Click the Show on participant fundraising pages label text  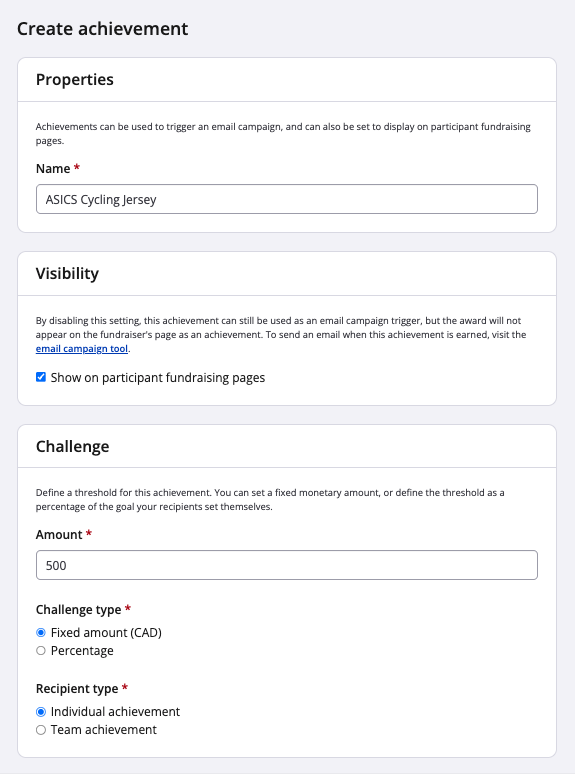tap(158, 378)
